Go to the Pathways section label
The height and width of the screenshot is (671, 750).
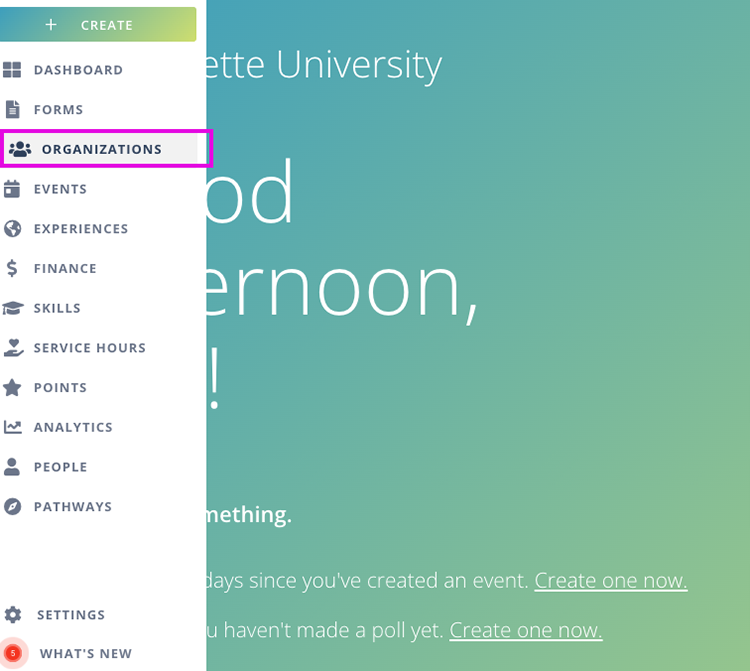click(x=73, y=507)
